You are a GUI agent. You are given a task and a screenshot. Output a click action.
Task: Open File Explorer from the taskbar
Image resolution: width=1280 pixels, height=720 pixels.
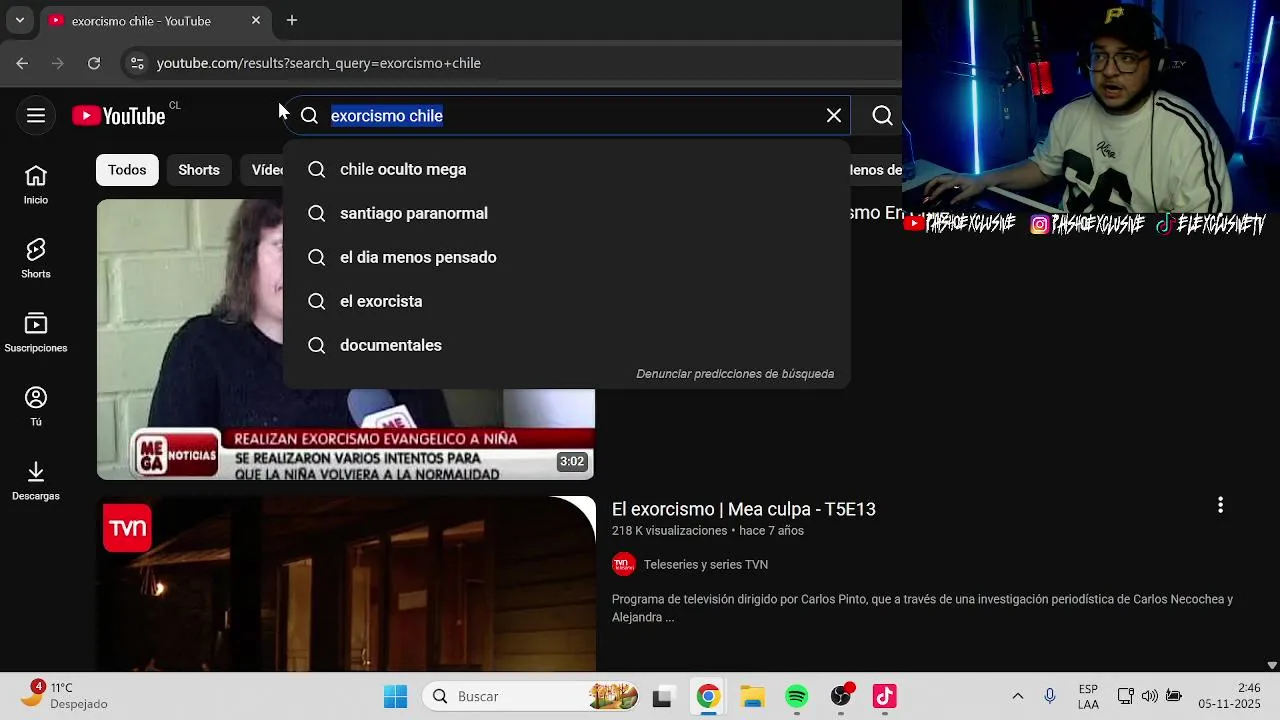[x=752, y=697]
